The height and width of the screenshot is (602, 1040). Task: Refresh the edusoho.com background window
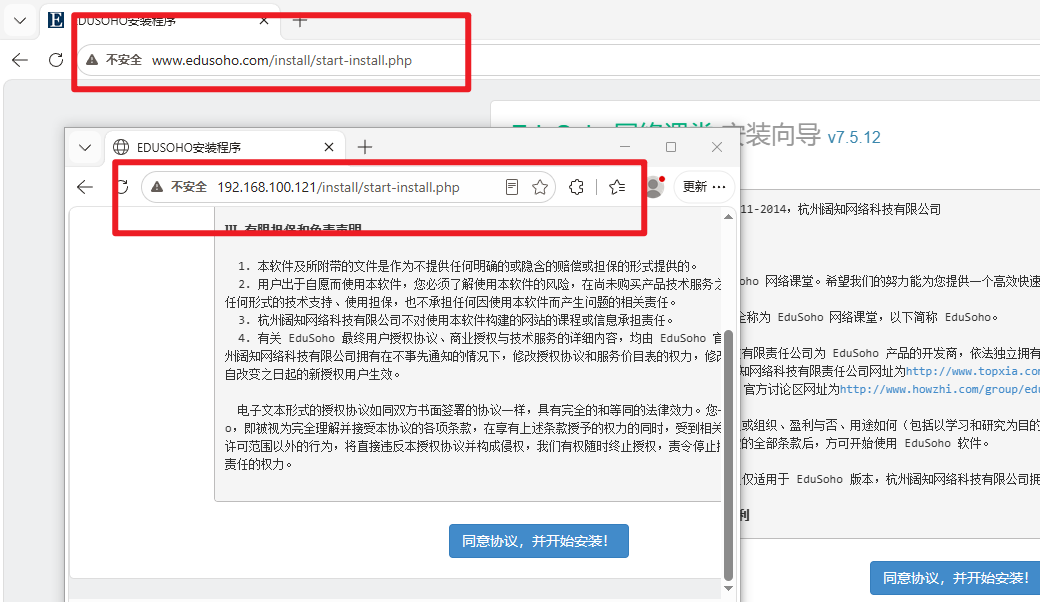point(56,60)
